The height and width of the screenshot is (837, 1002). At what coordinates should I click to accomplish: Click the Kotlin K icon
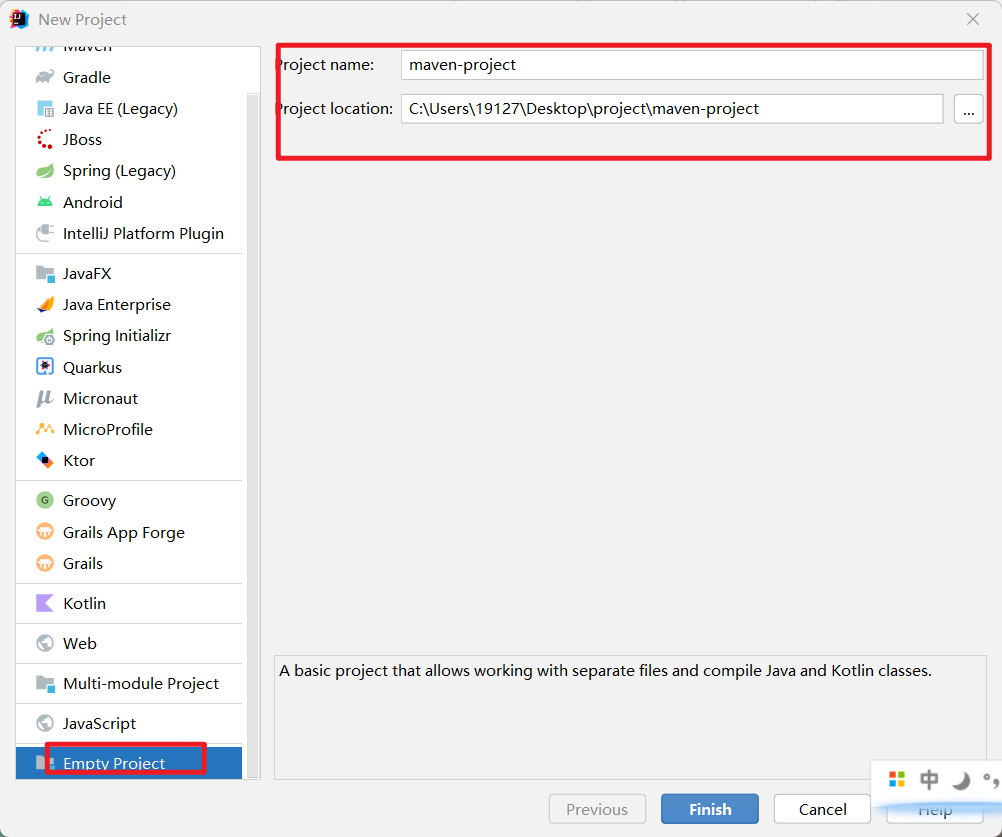tap(45, 603)
